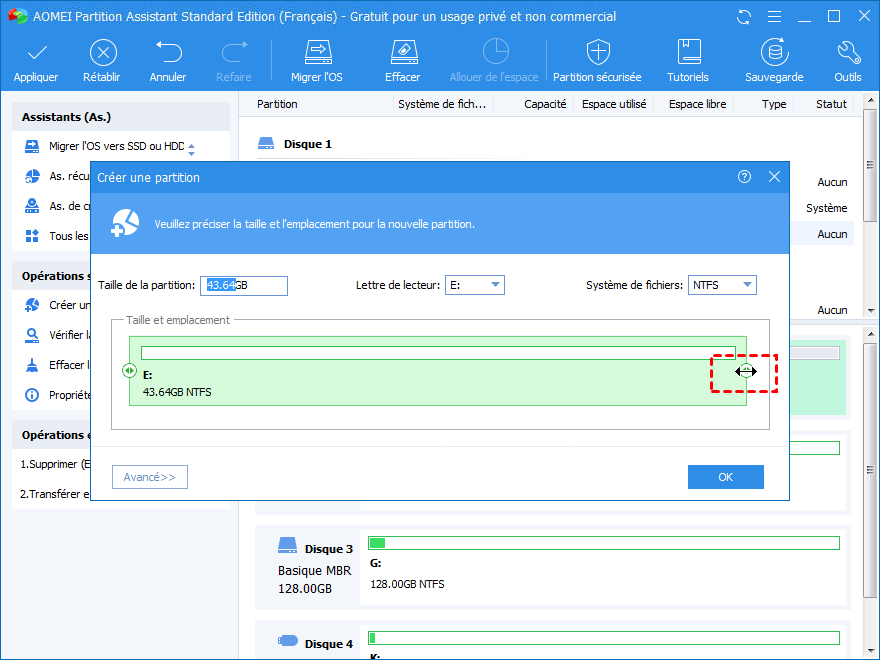The width and height of the screenshot is (880, 660).
Task: Click the partition list scrollbar down arrow
Action: click(870, 310)
